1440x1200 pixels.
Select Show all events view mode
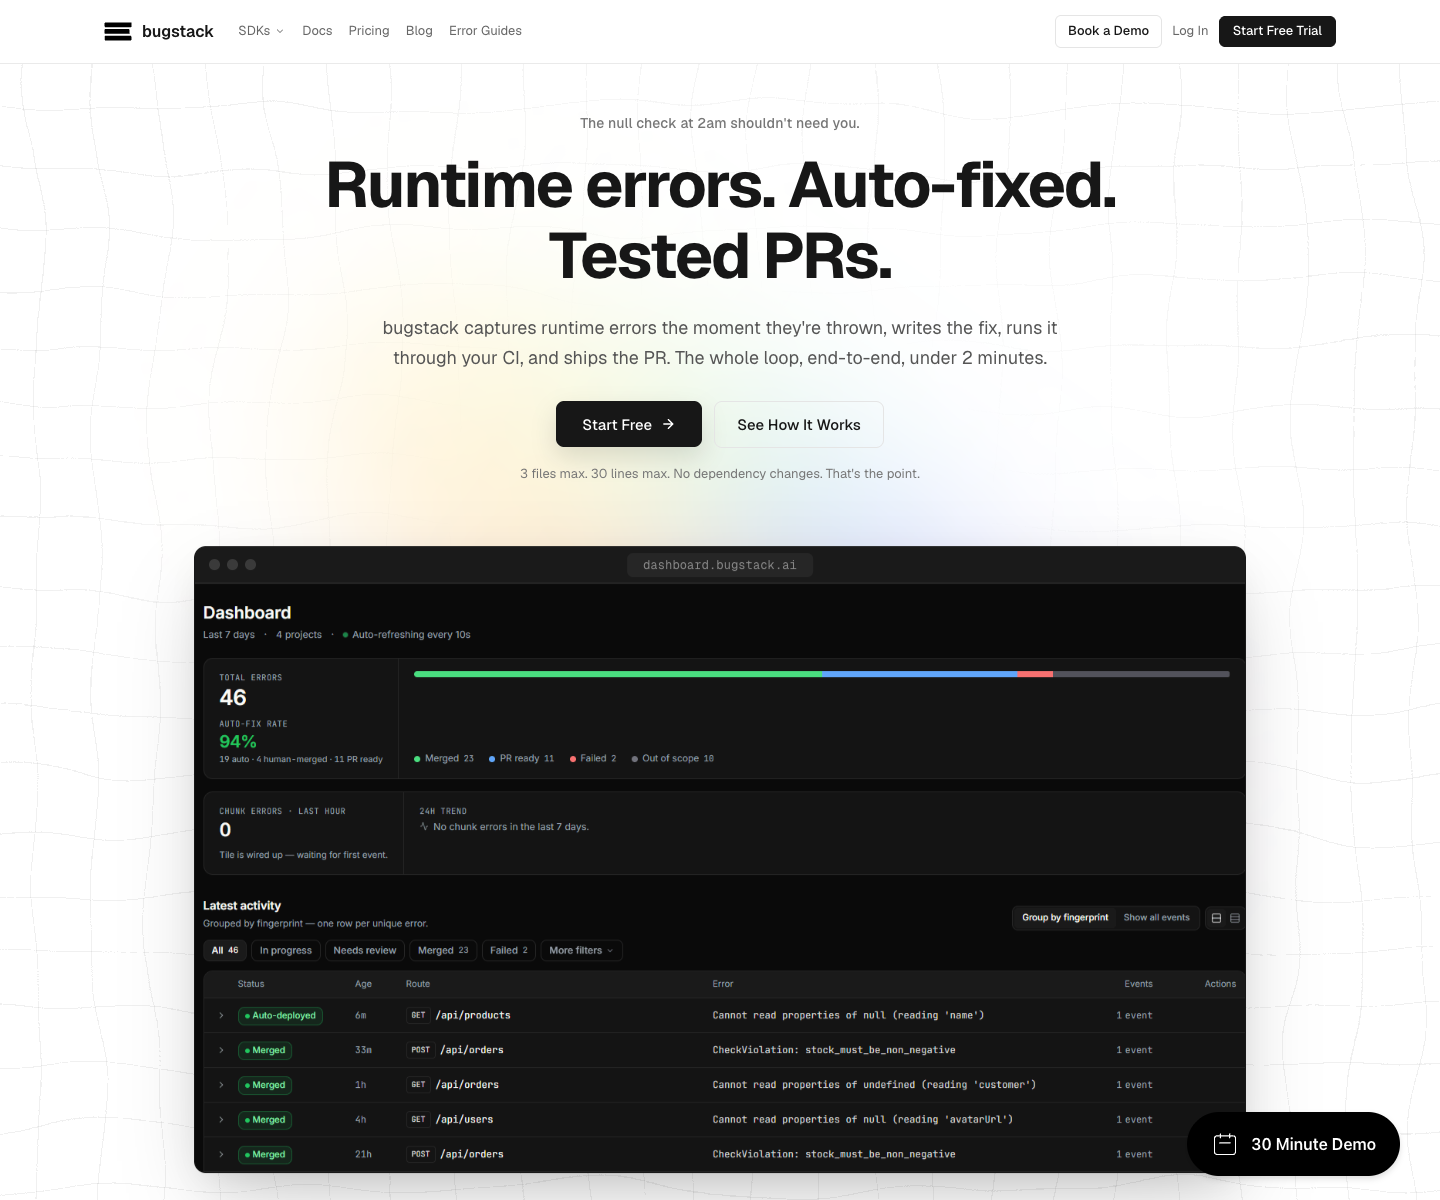coord(1156,918)
